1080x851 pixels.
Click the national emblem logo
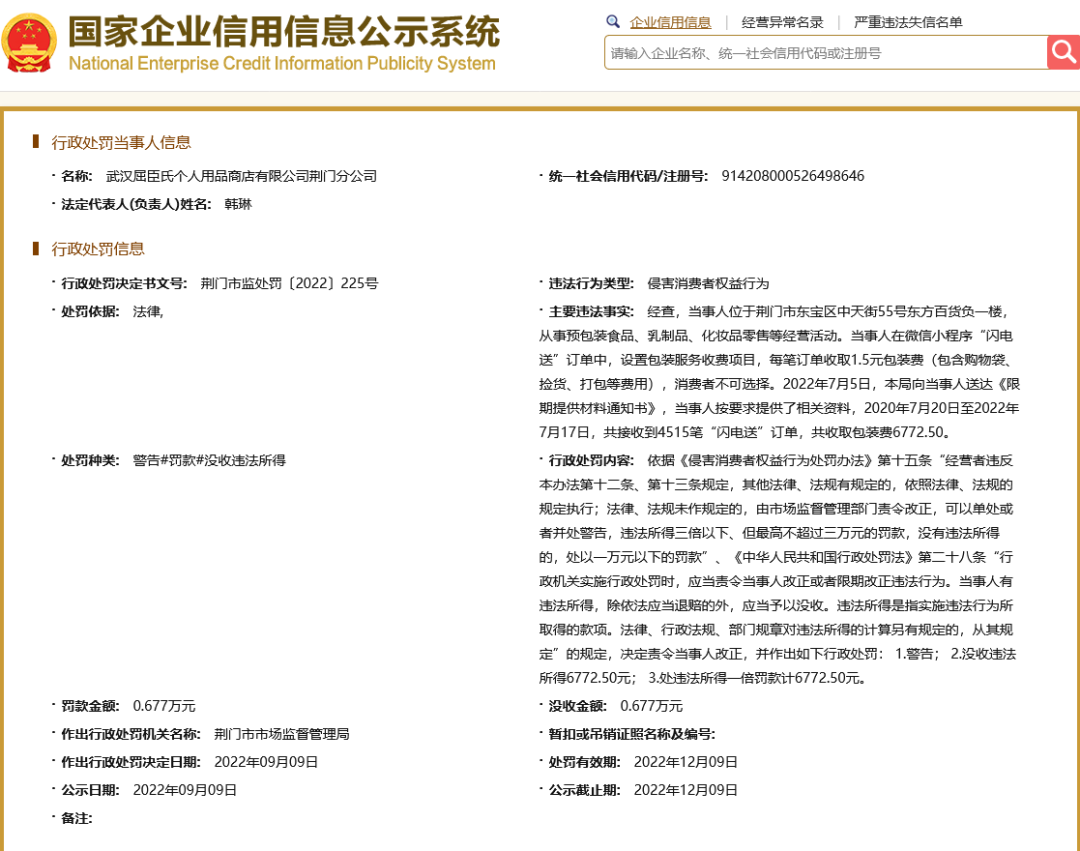(29, 44)
